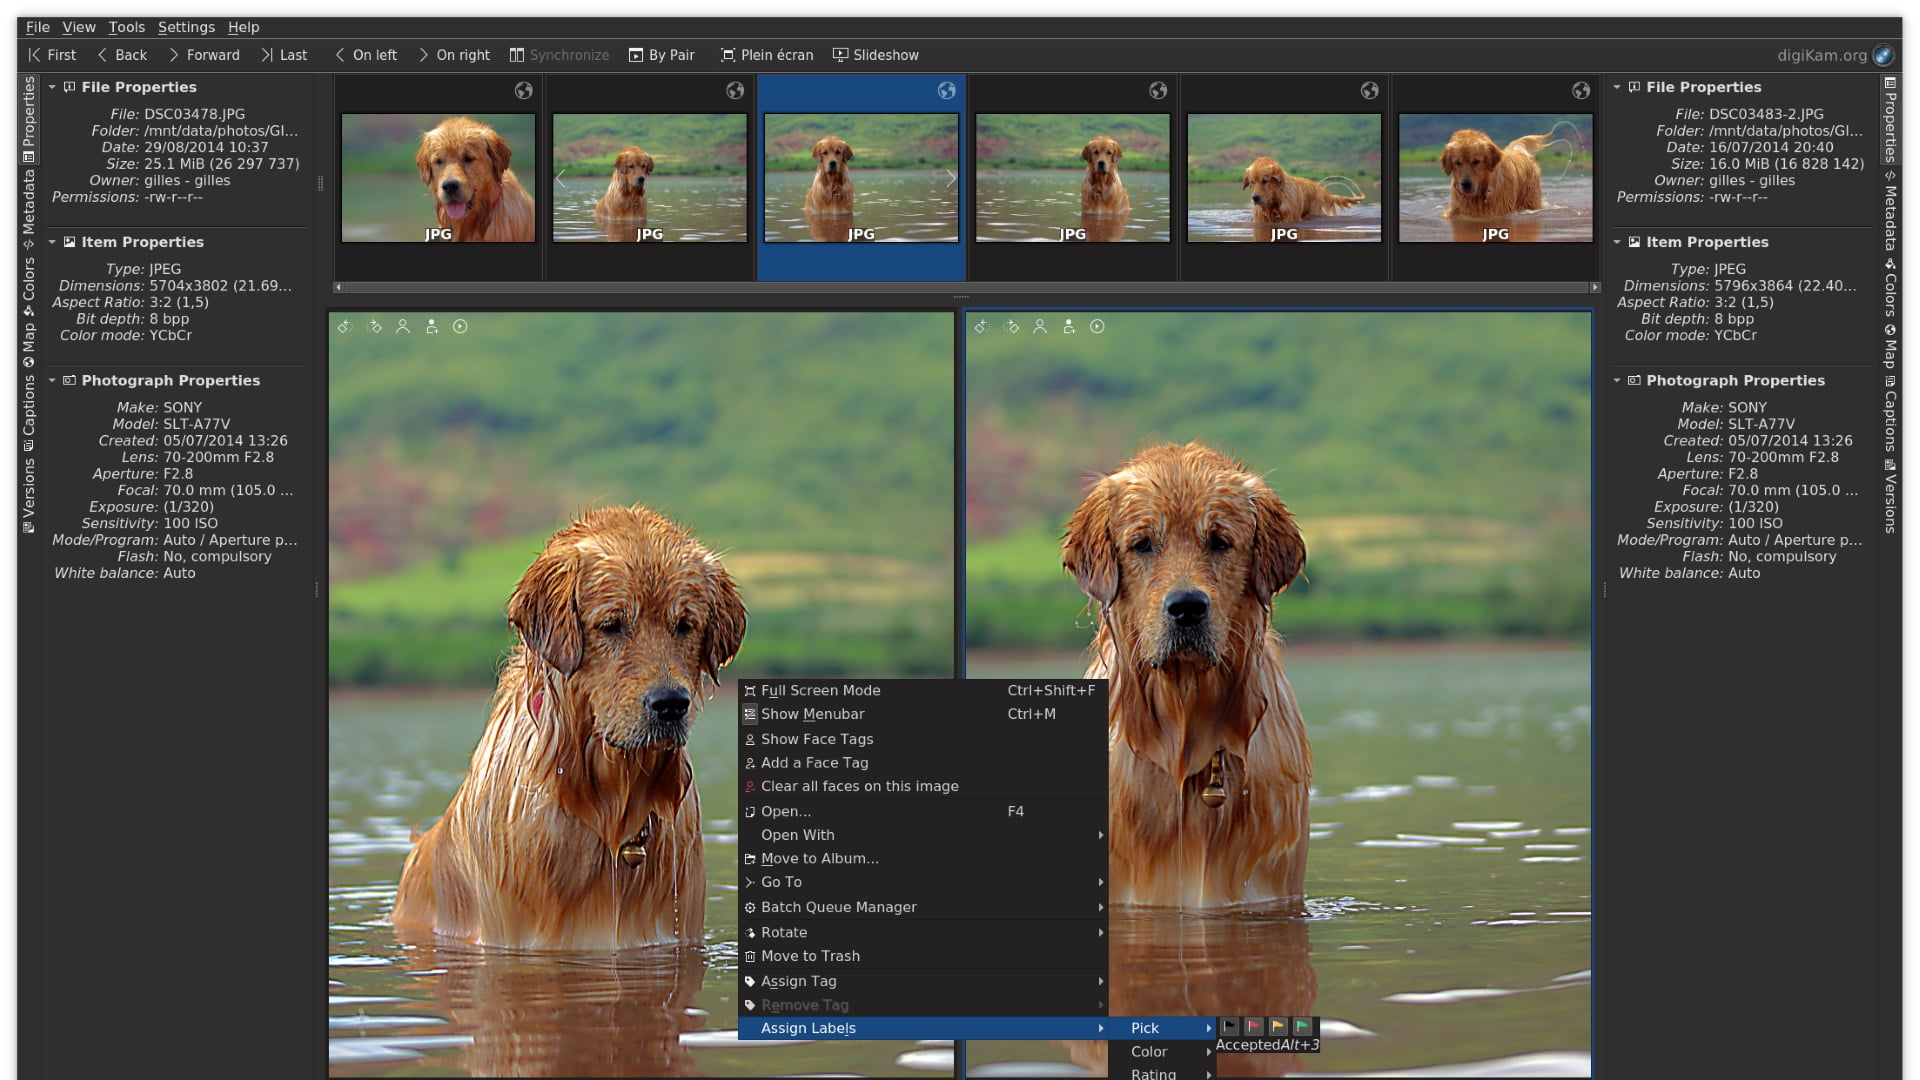
Task: Click the green Accepted pick flag
Action: tap(1302, 1026)
